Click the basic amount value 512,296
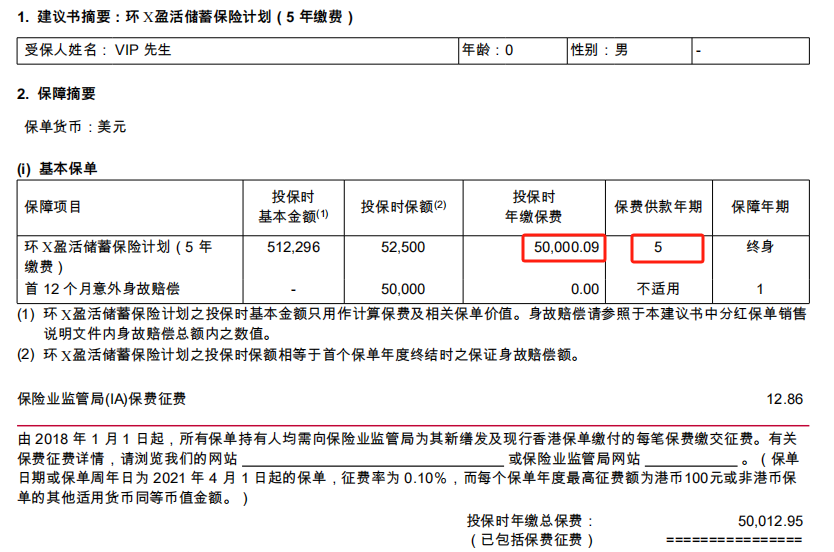 [294, 247]
